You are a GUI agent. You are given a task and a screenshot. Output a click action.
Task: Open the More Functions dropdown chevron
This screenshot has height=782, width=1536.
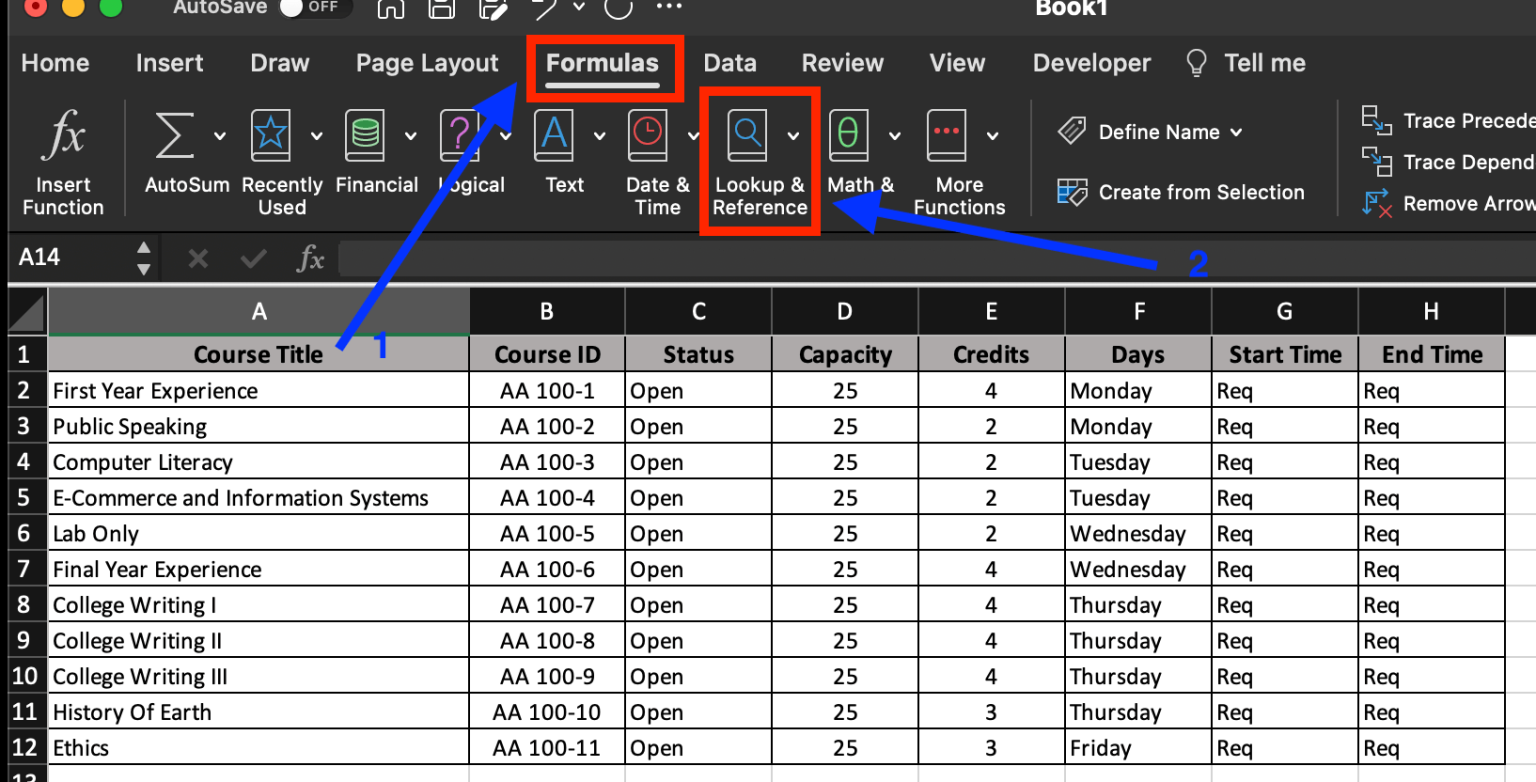coord(991,135)
